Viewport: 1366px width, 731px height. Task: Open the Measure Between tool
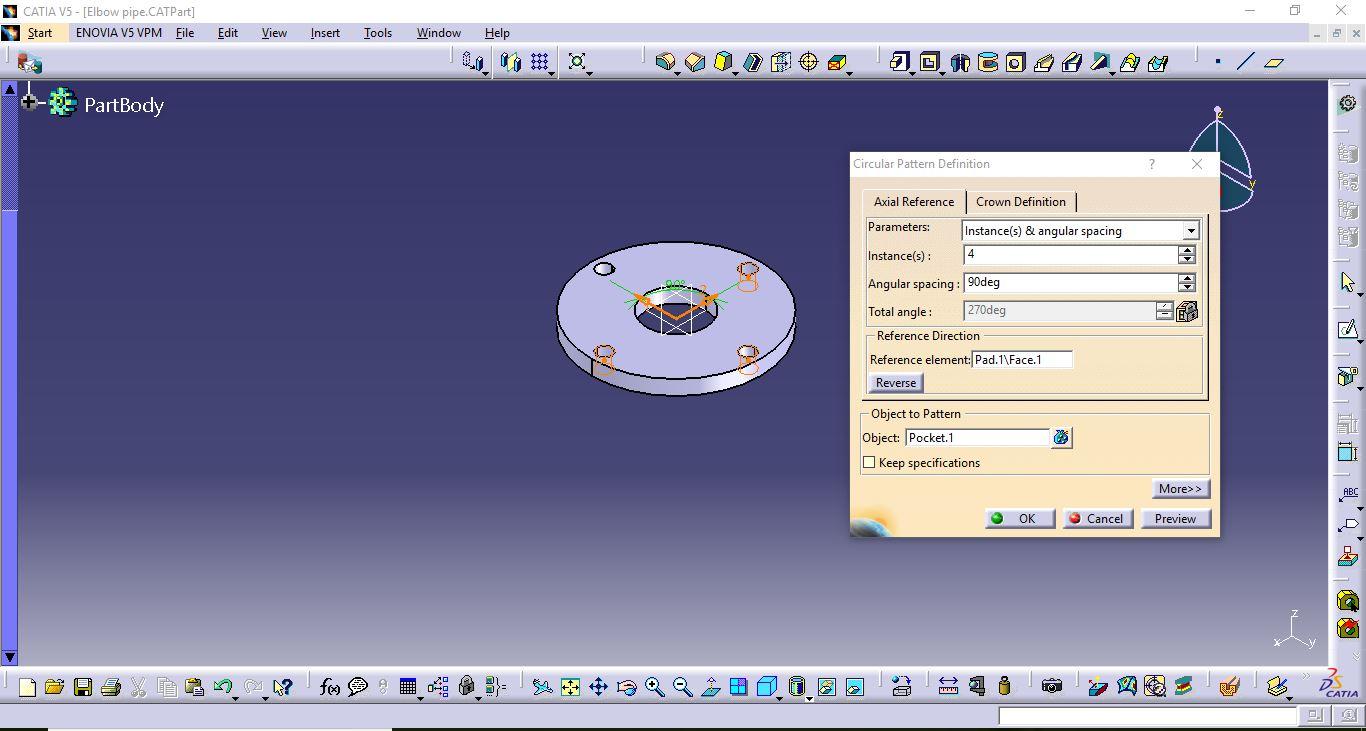coord(948,686)
